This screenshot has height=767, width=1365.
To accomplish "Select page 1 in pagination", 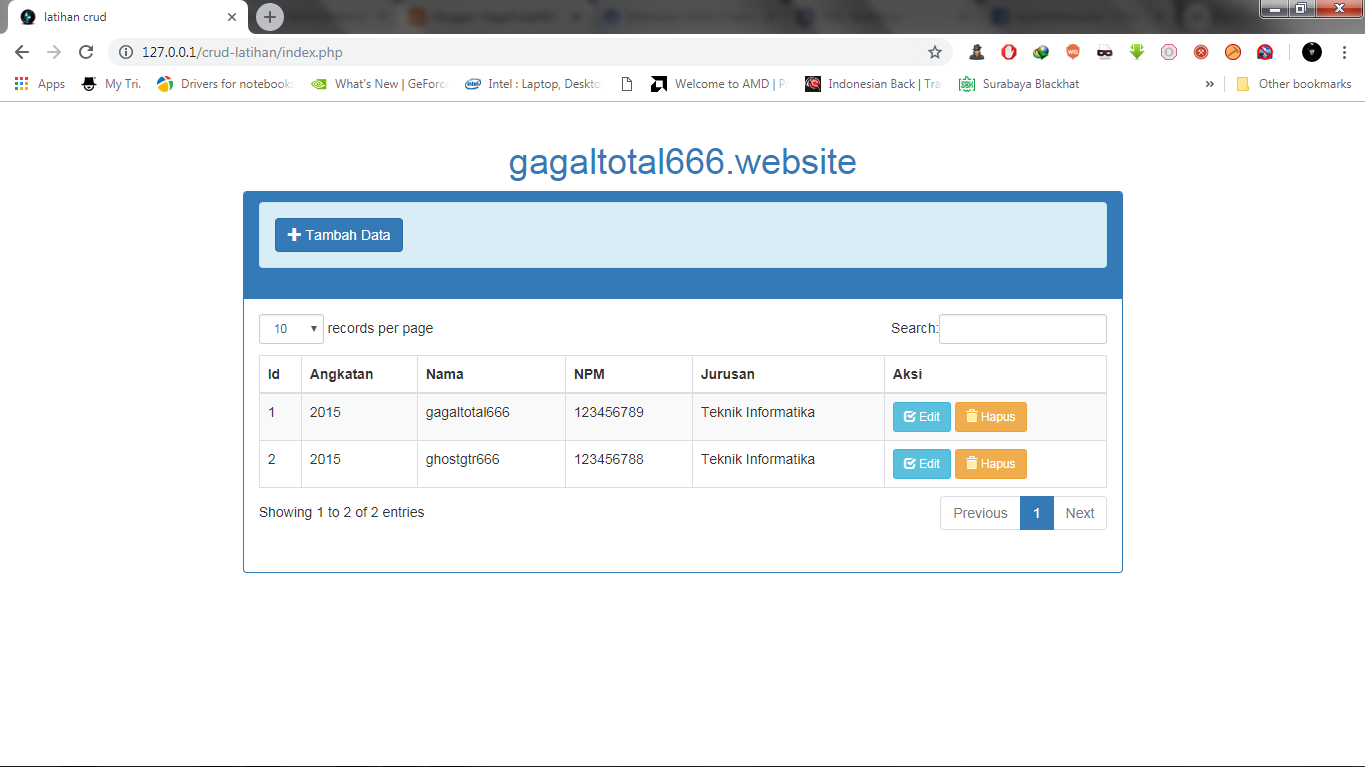I will pos(1037,513).
